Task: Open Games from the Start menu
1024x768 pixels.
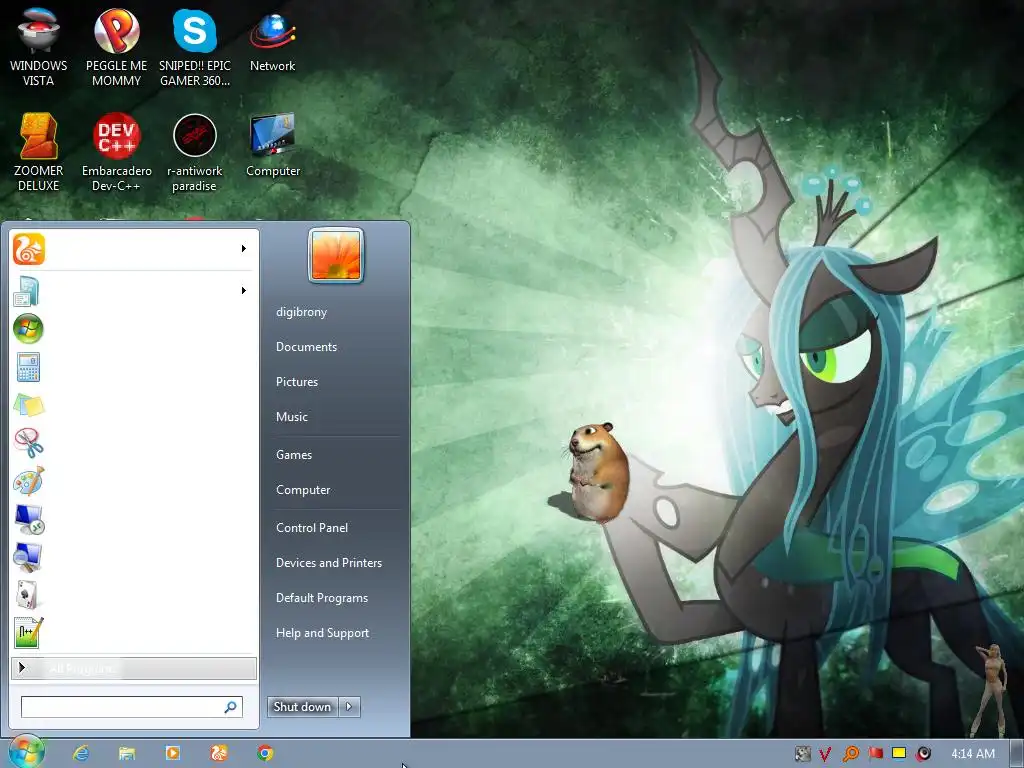Action: point(294,455)
